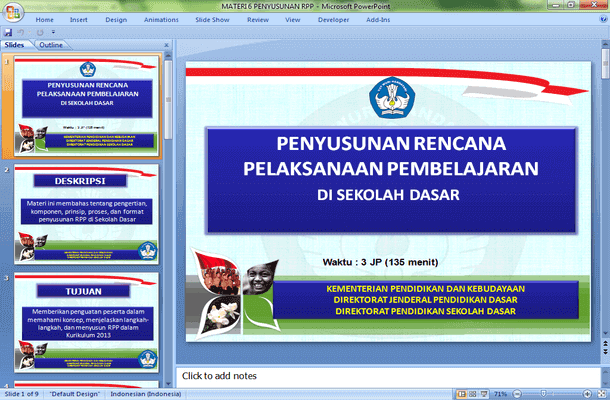Click the Save icon in Quick Access

click(8, 33)
